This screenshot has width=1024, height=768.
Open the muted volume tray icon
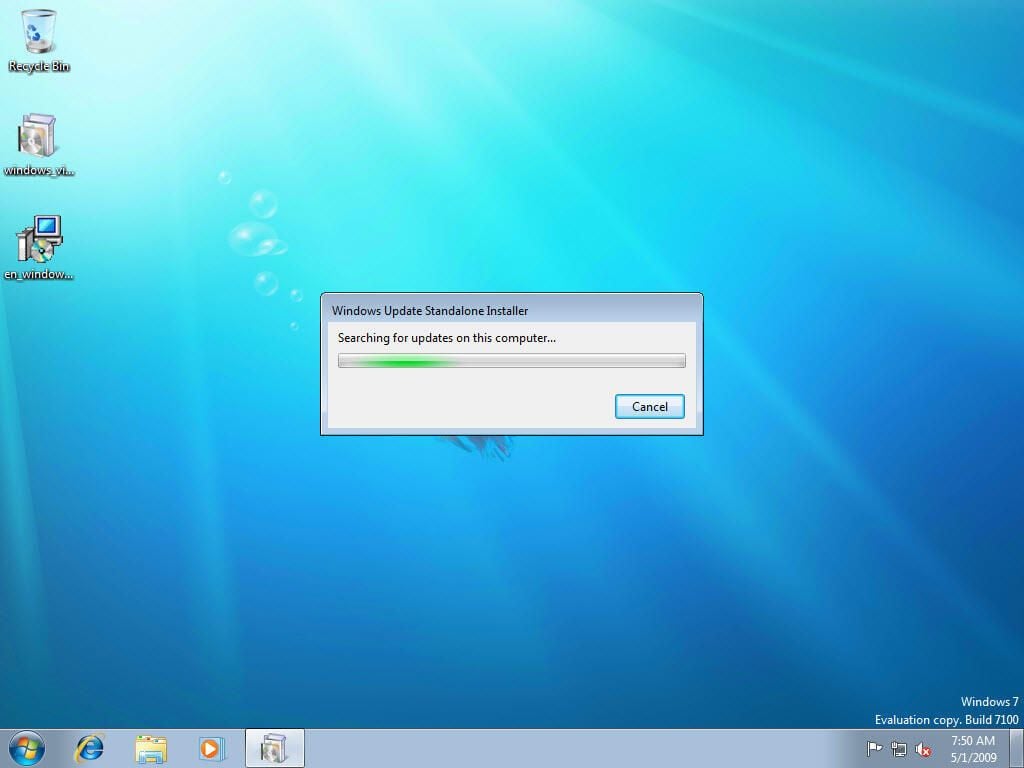coord(923,749)
